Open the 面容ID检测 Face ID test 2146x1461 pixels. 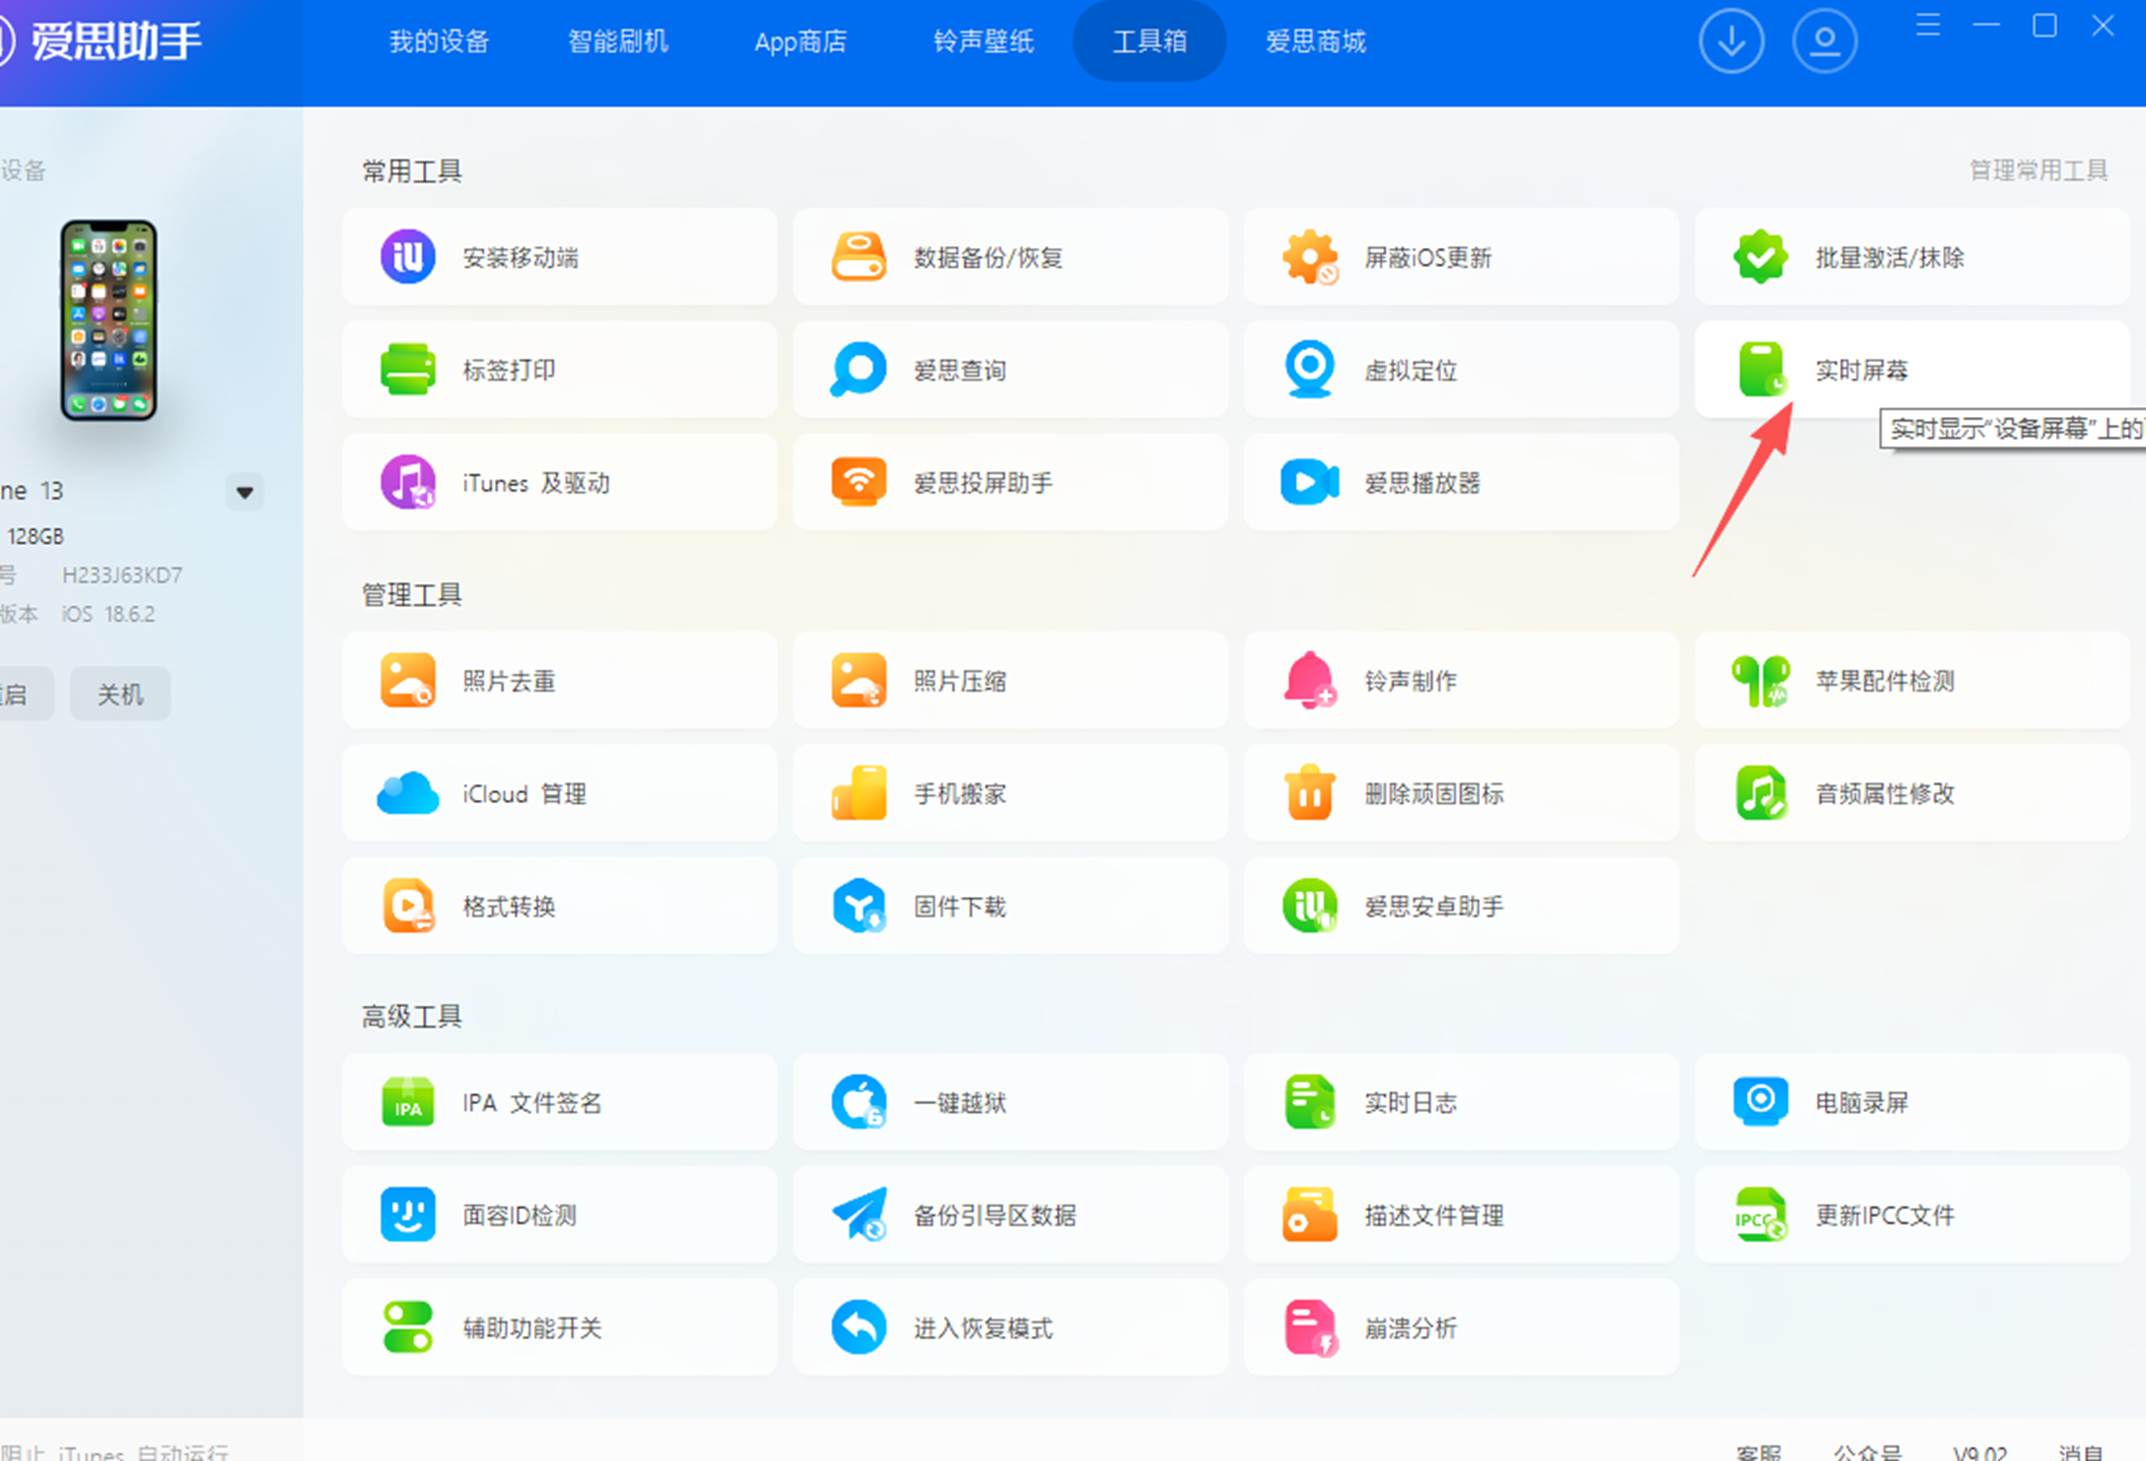[518, 1215]
